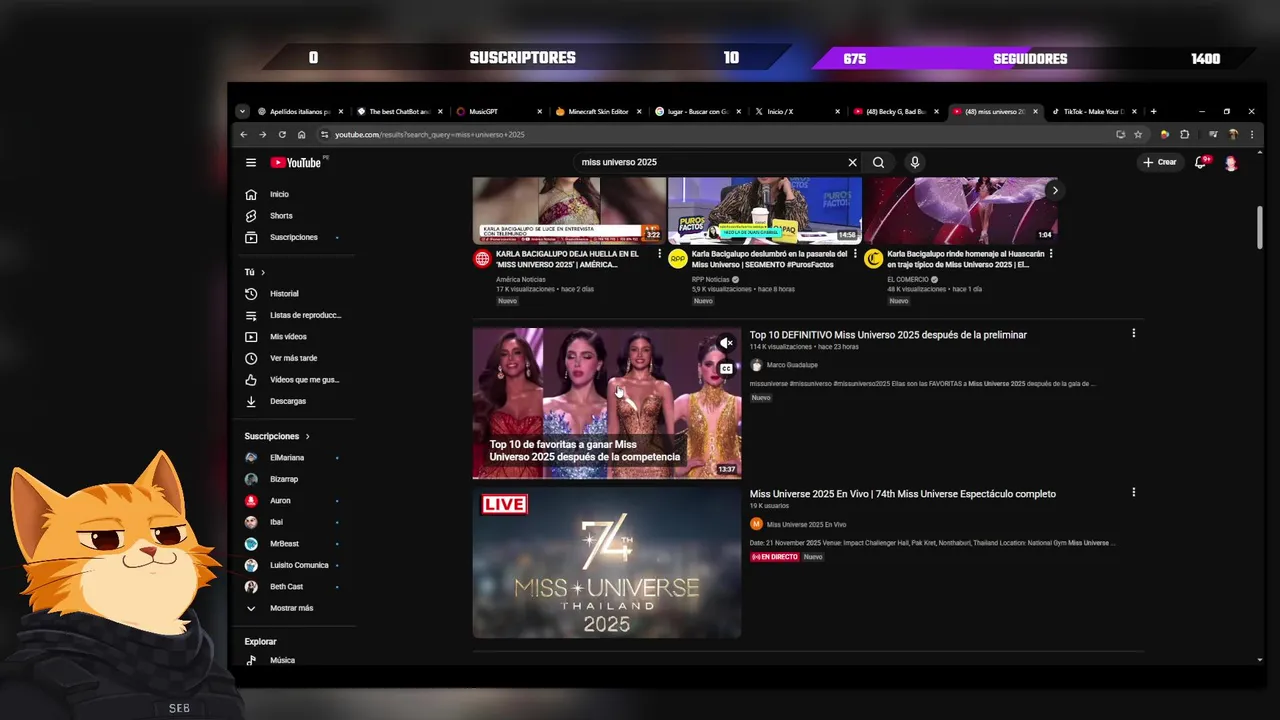This screenshot has height=720, width=1280.
Task: Click the YouTube logo
Action: pyautogui.click(x=297, y=162)
